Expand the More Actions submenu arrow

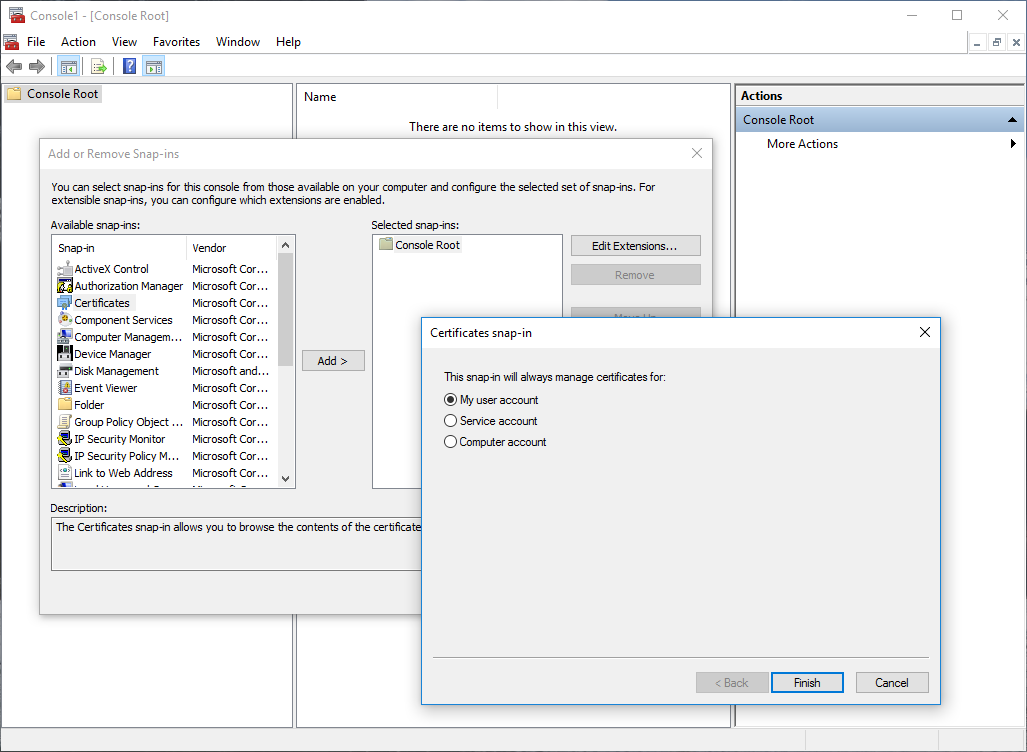pyautogui.click(x=1013, y=144)
